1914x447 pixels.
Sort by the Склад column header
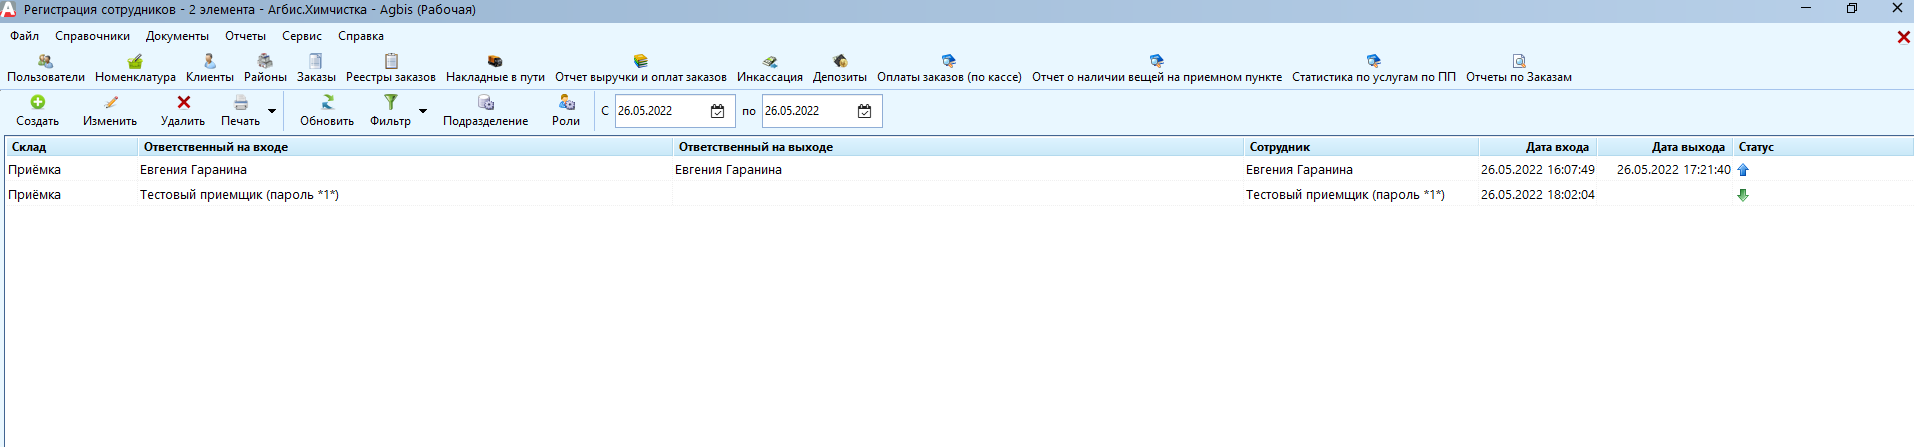(x=71, y=147)
